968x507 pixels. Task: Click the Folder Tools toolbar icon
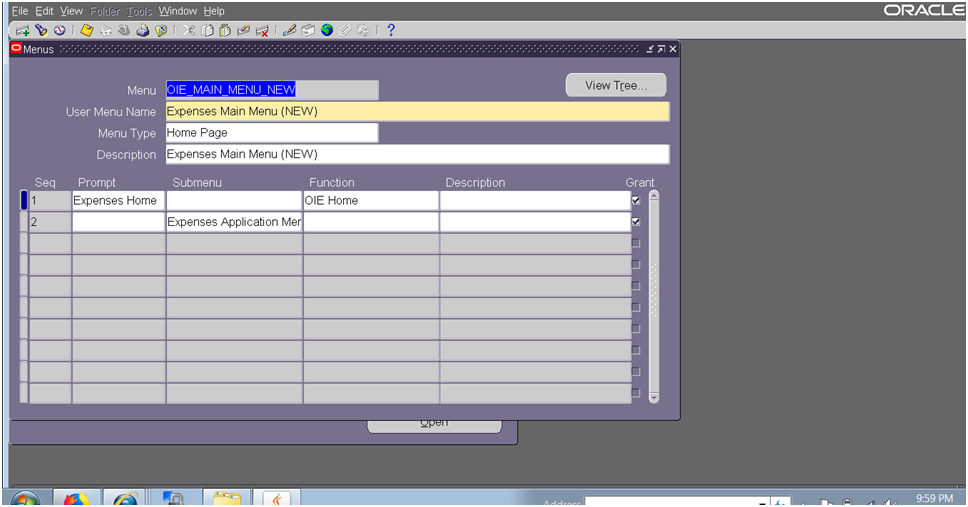pyautogui.click(x=364, y=30)
